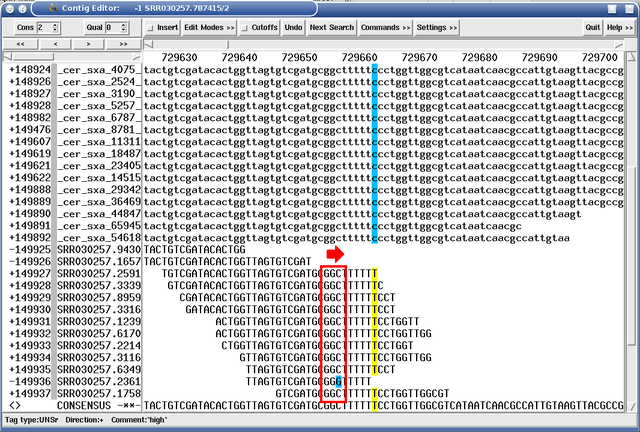Viewport: 640px width, 432px height.
Task: Click the vertical scrollbar down arrow
Action: 632,406
